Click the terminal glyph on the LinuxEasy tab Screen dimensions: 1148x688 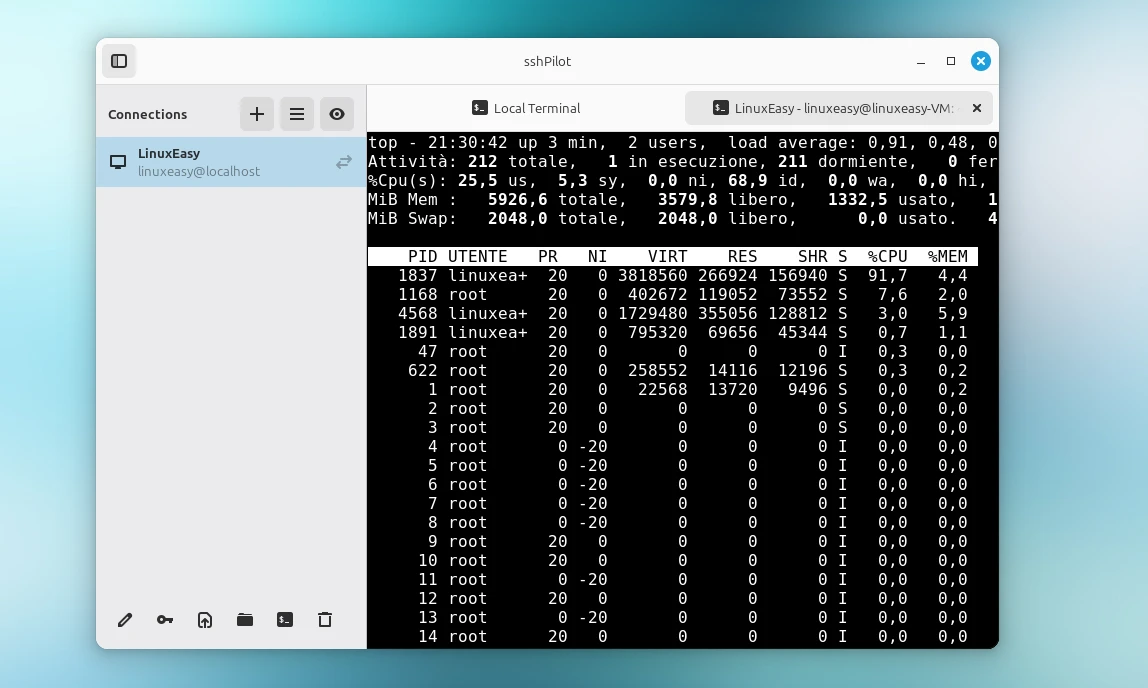click(x=719, y=107)
